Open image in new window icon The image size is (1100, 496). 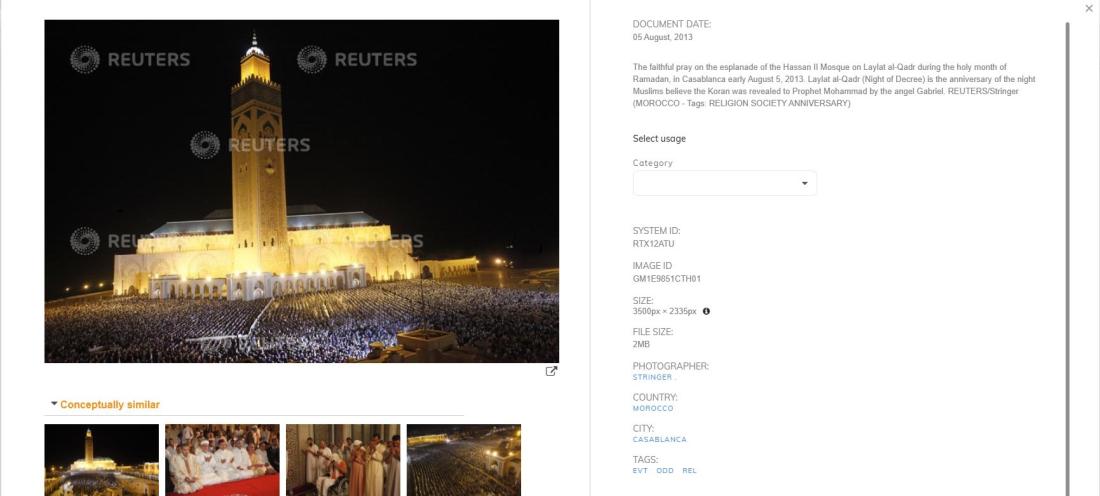(x=551, y=371)
